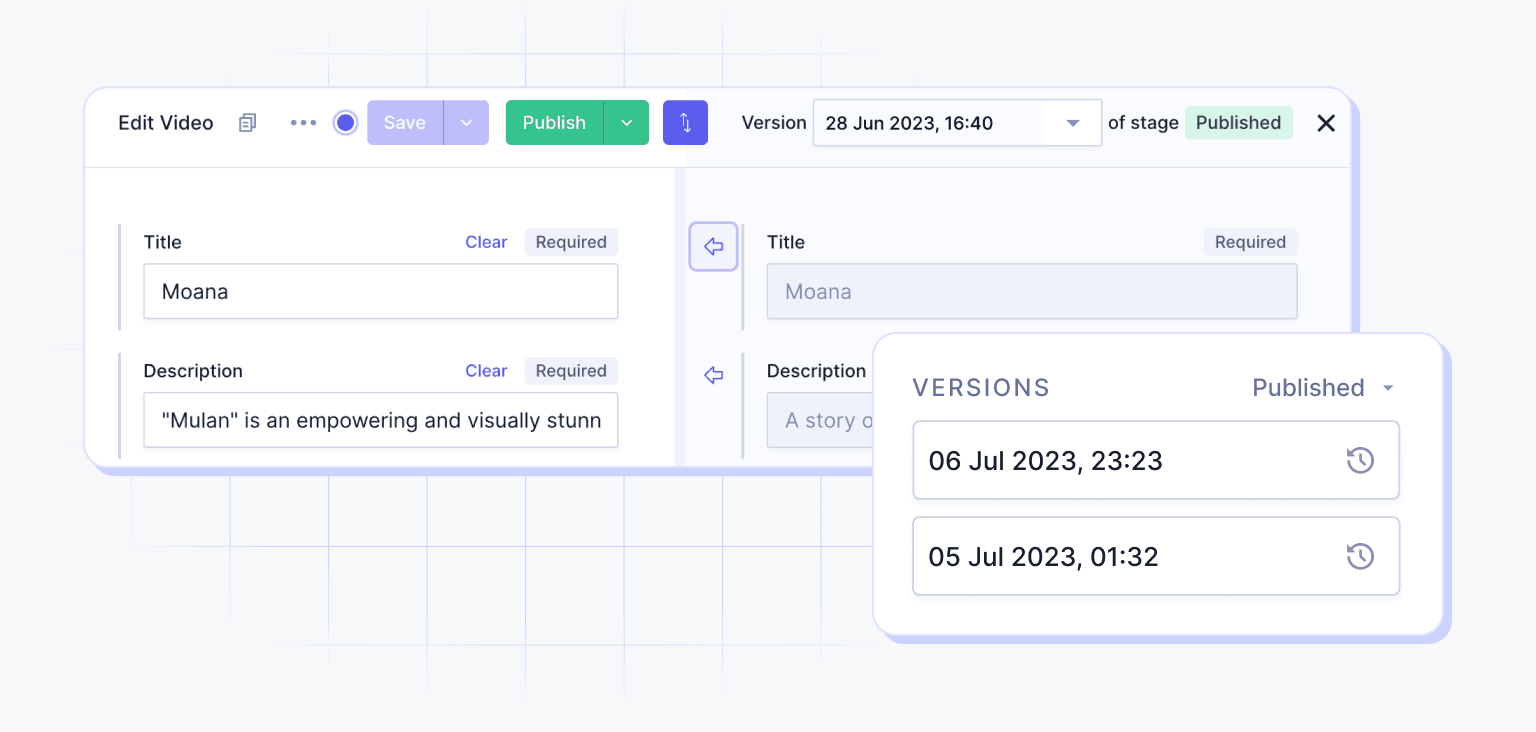Click the green Publish button

tap(554, 123)
